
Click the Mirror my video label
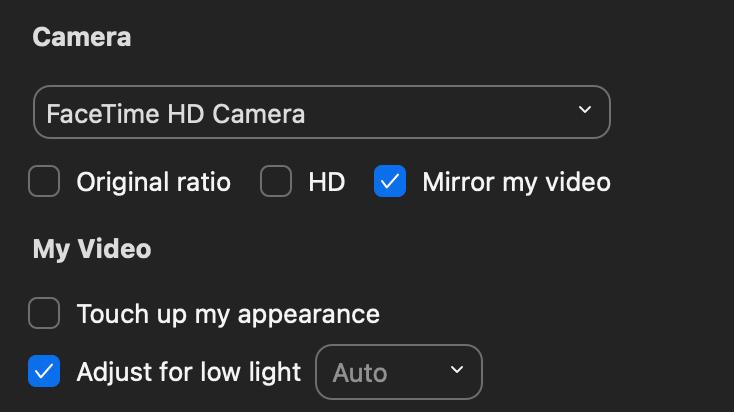pyautogui.click(x=516, y=182)
